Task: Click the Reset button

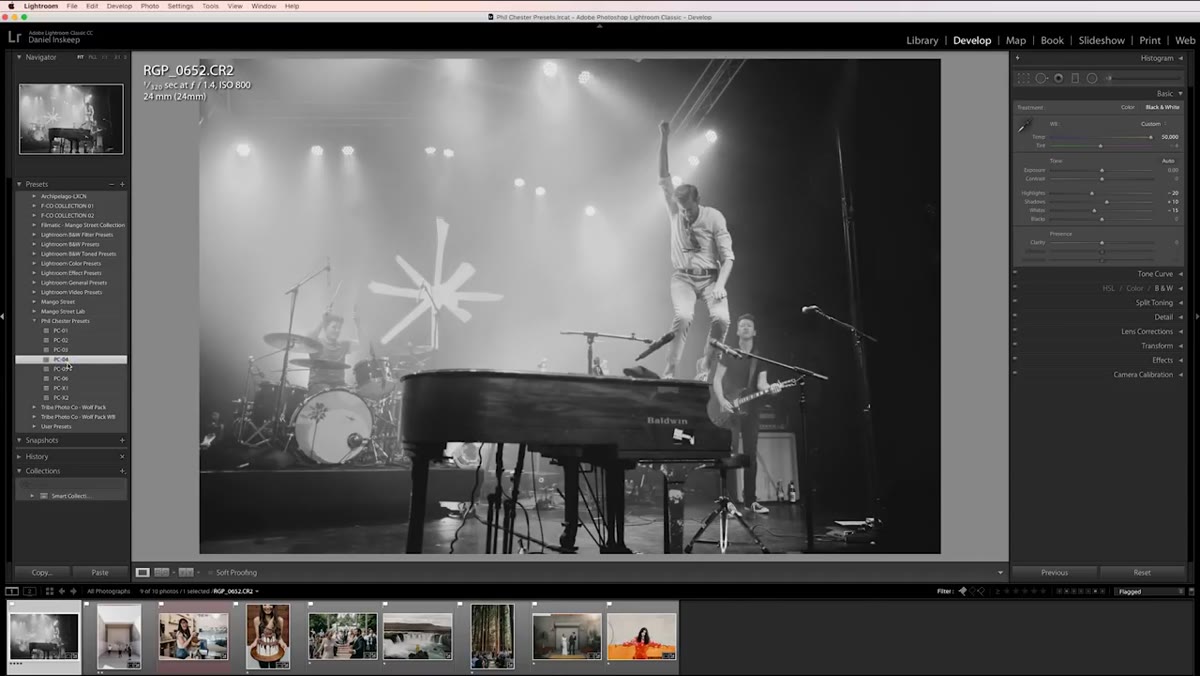Action: coord(1142,572)
